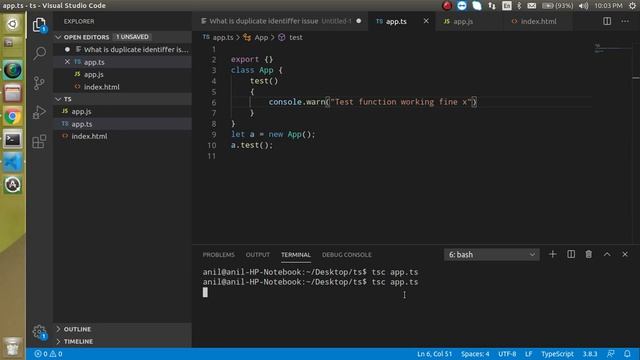Switch to the Problems panel tab
The height and width of the screenshot is (360, 640).
pyautogui.click(x=219, y=255)
